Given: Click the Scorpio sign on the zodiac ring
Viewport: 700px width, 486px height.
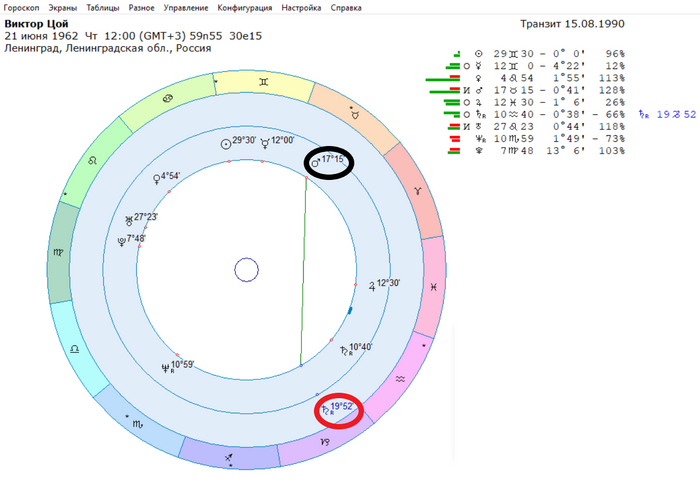Looking at the screenshot, I should [138, 424].
